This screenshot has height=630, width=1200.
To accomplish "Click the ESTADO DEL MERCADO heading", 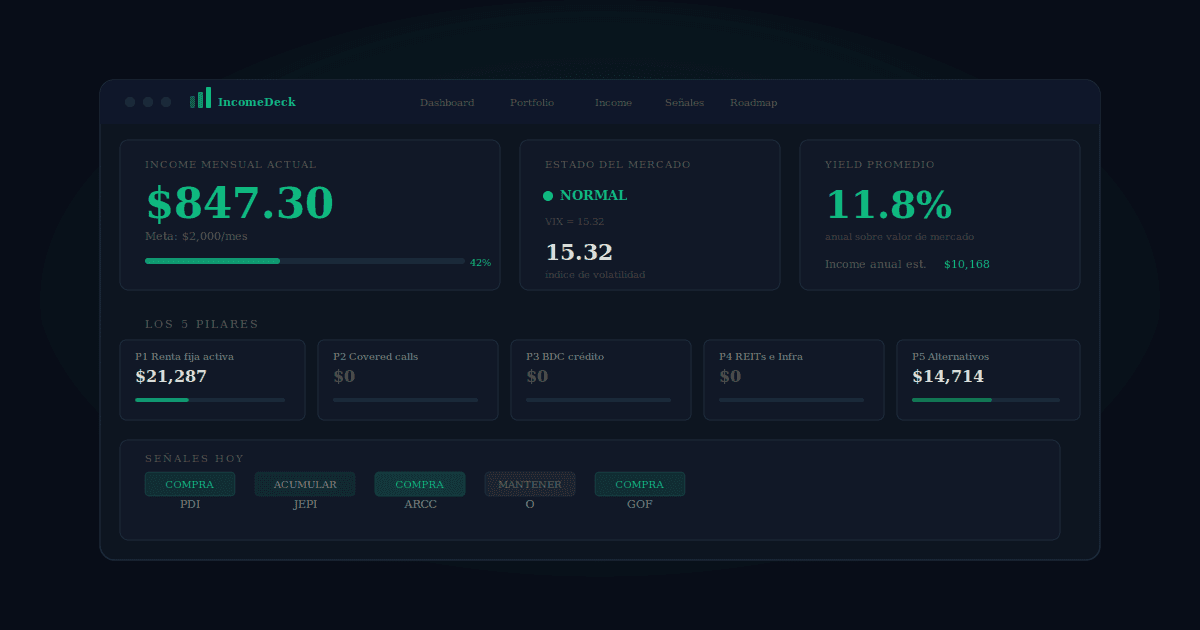I will (618, 164).
